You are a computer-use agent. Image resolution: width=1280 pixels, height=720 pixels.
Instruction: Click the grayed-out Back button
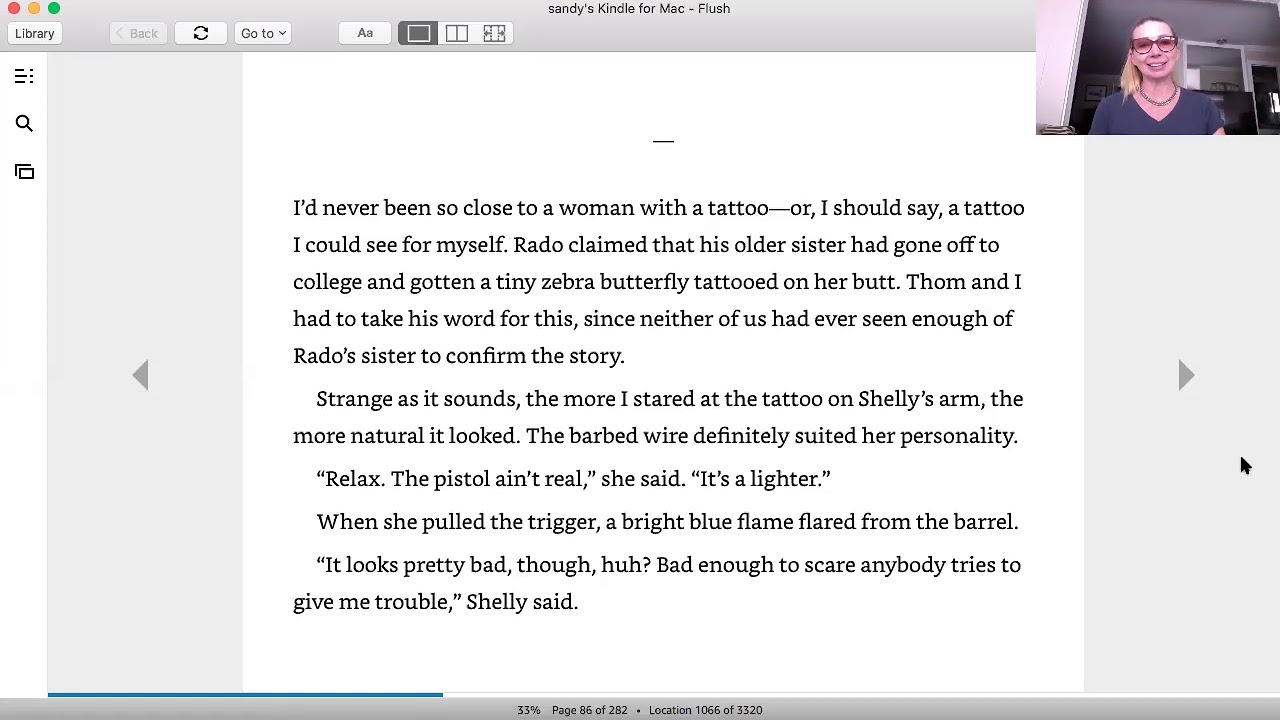137,33
